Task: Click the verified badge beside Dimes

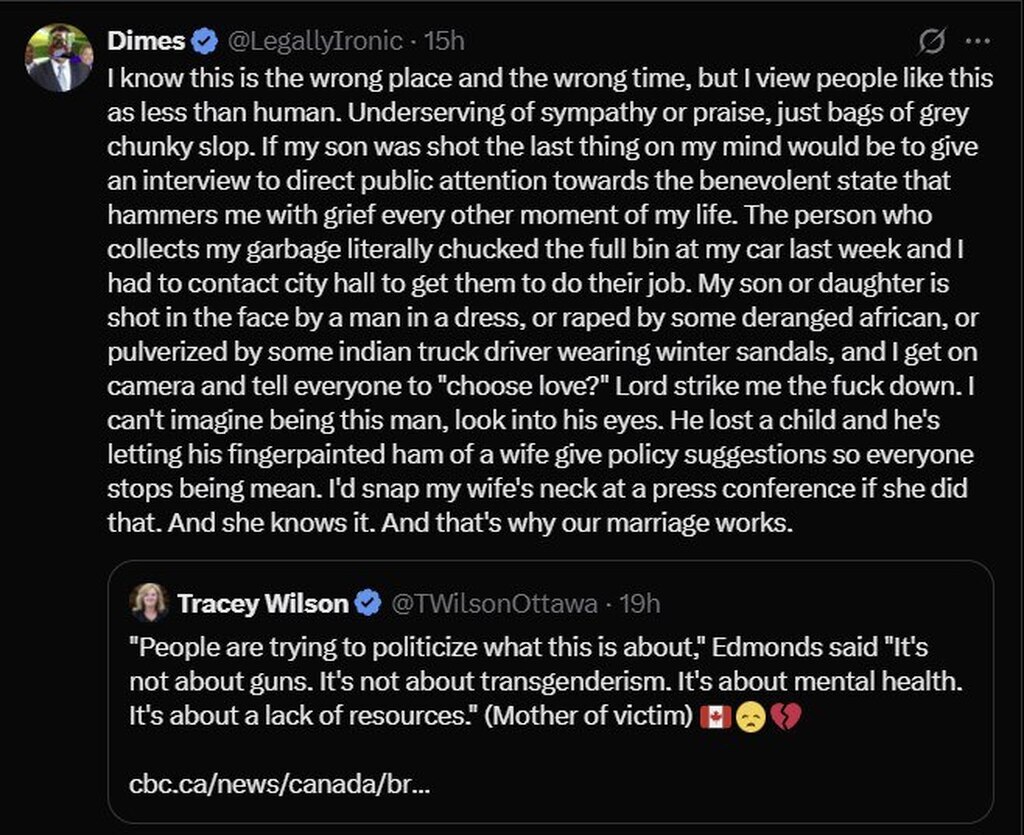Action: pos(206,41)
